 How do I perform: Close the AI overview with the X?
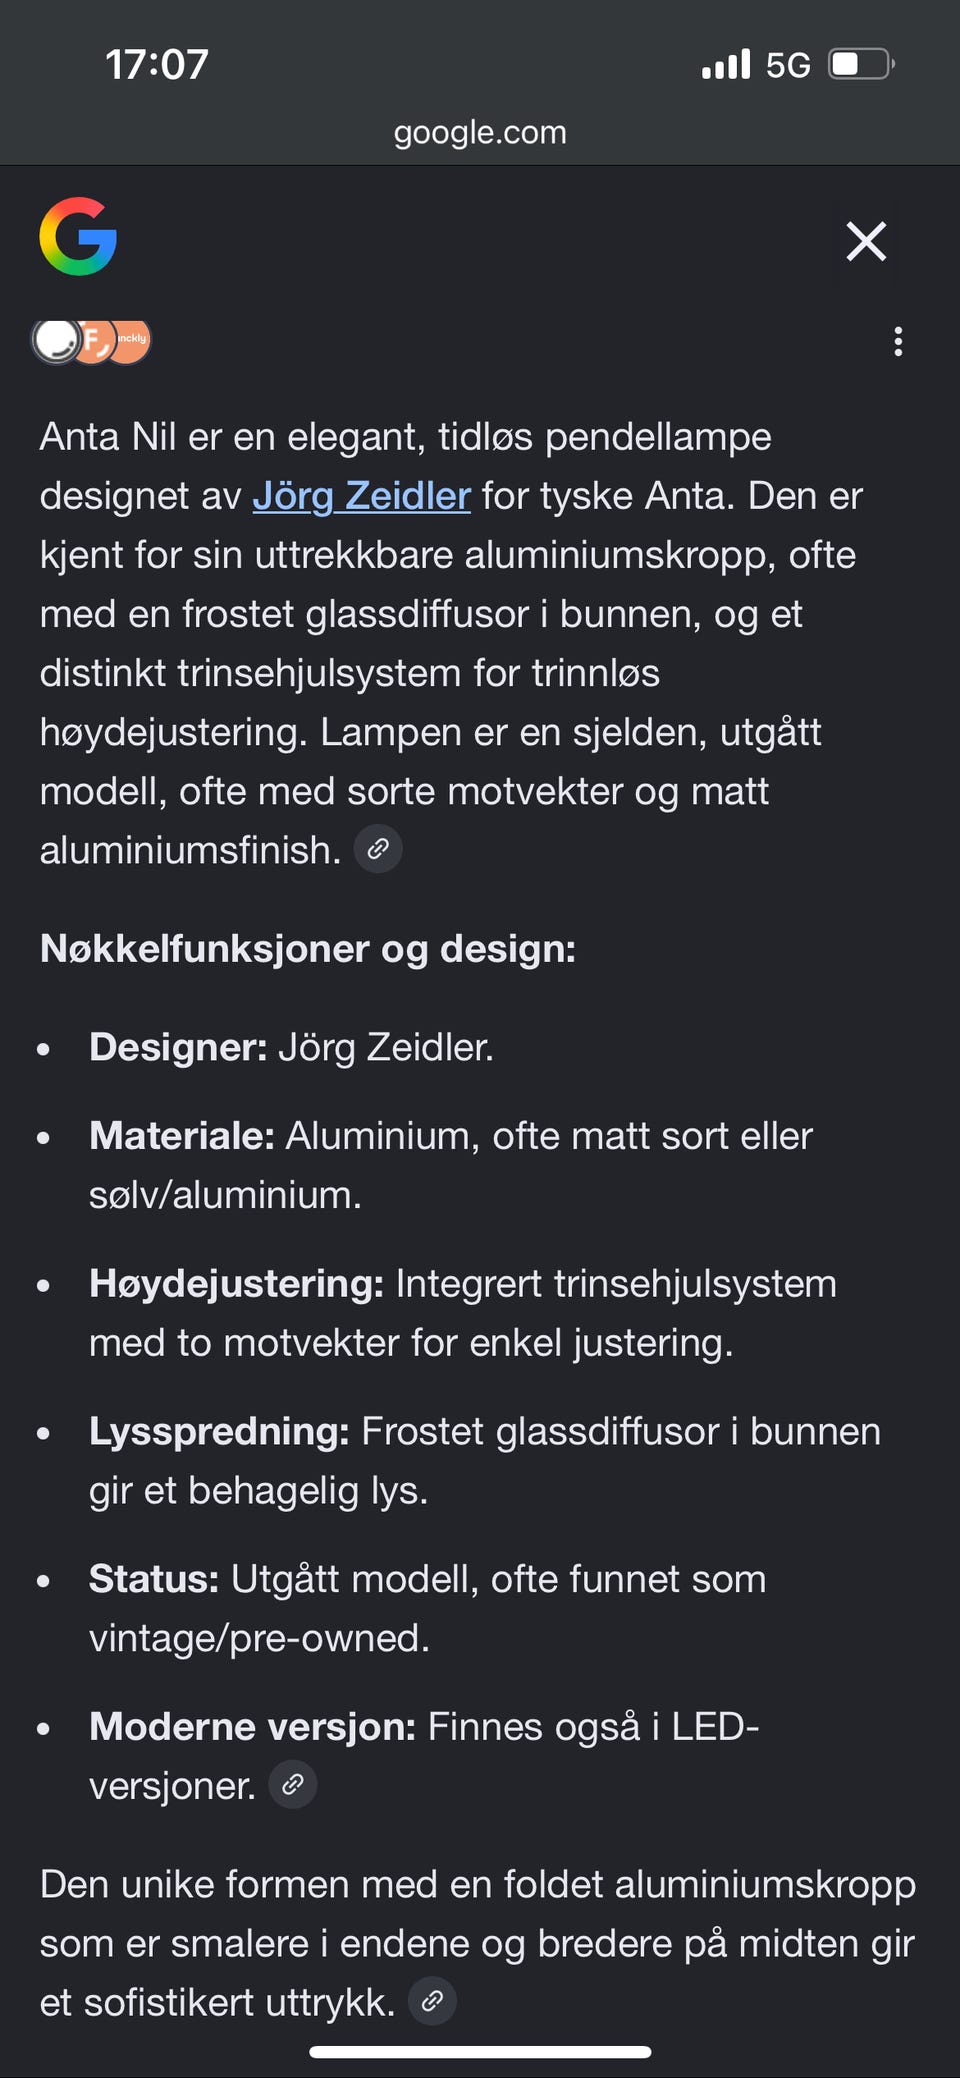coord(866,241)
